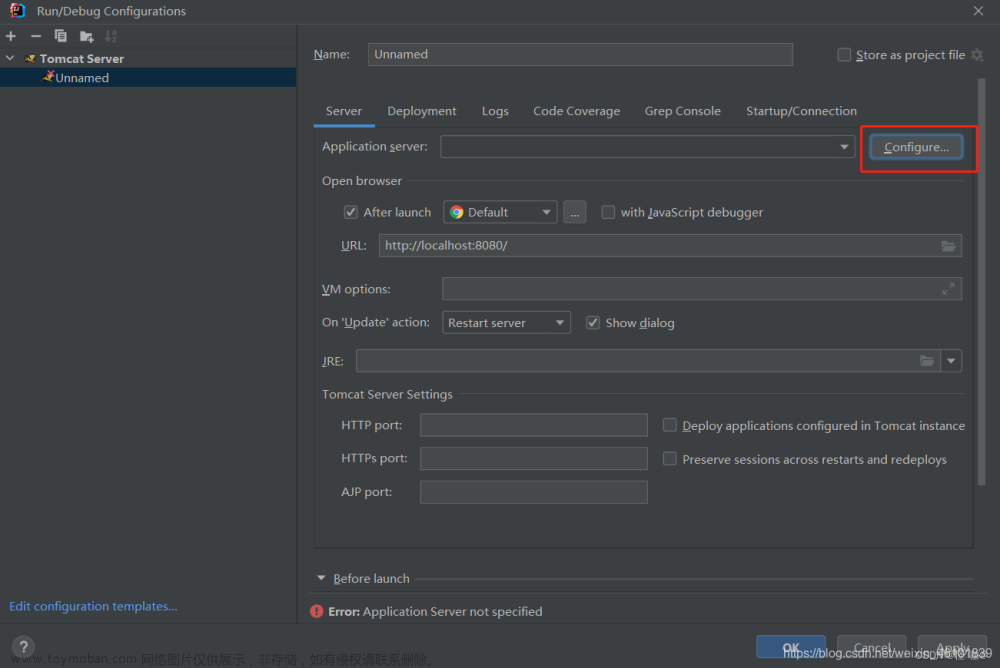Collapse the Before launch section
1000x668 pixels.
click(x=321, y=578)
